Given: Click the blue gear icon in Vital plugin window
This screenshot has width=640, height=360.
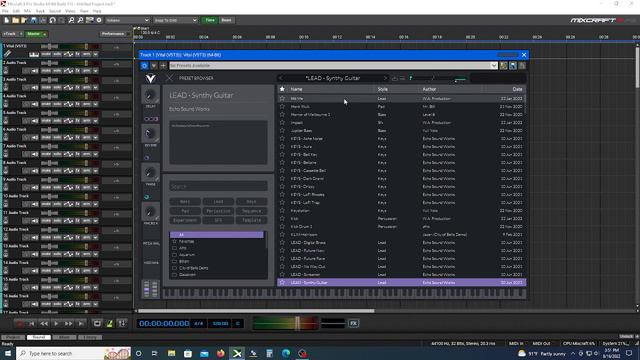Looking at the screenshot, I should [144, 65].
